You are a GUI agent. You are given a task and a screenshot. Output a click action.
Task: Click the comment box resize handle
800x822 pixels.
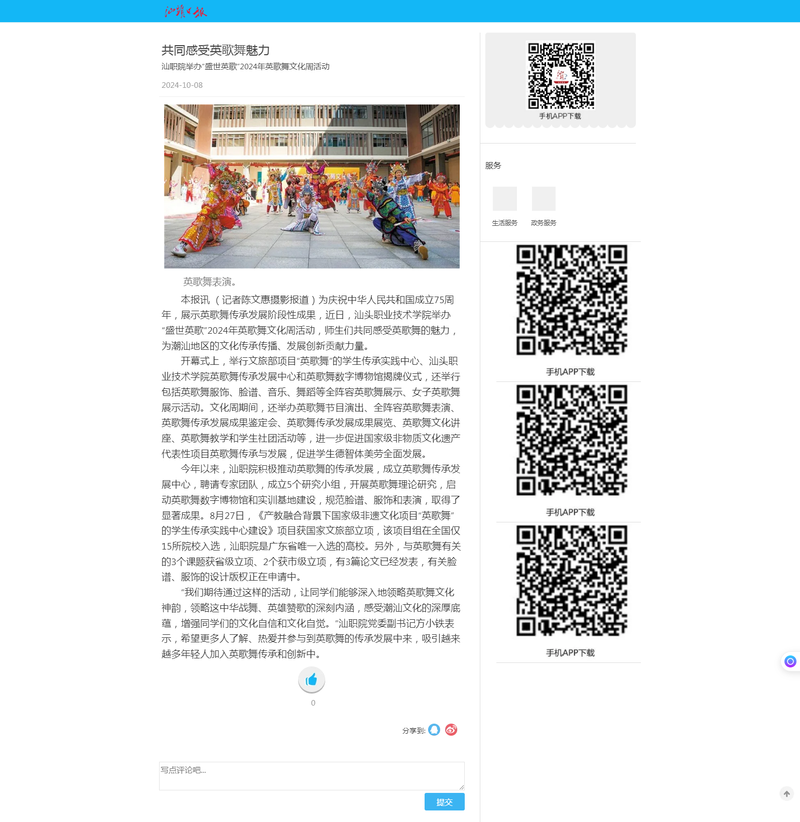[x=461, y=787]
